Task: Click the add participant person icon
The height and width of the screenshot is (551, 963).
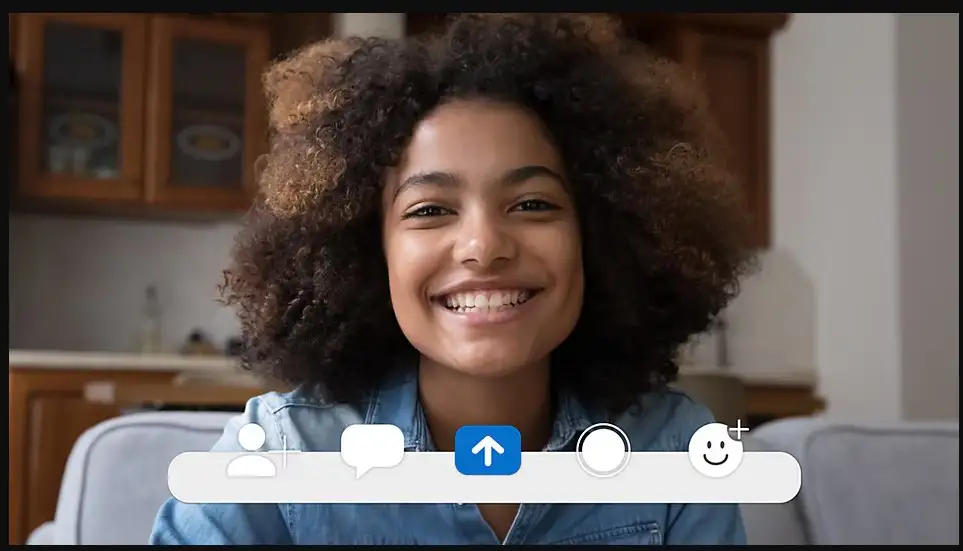Action: click(257, 450)
